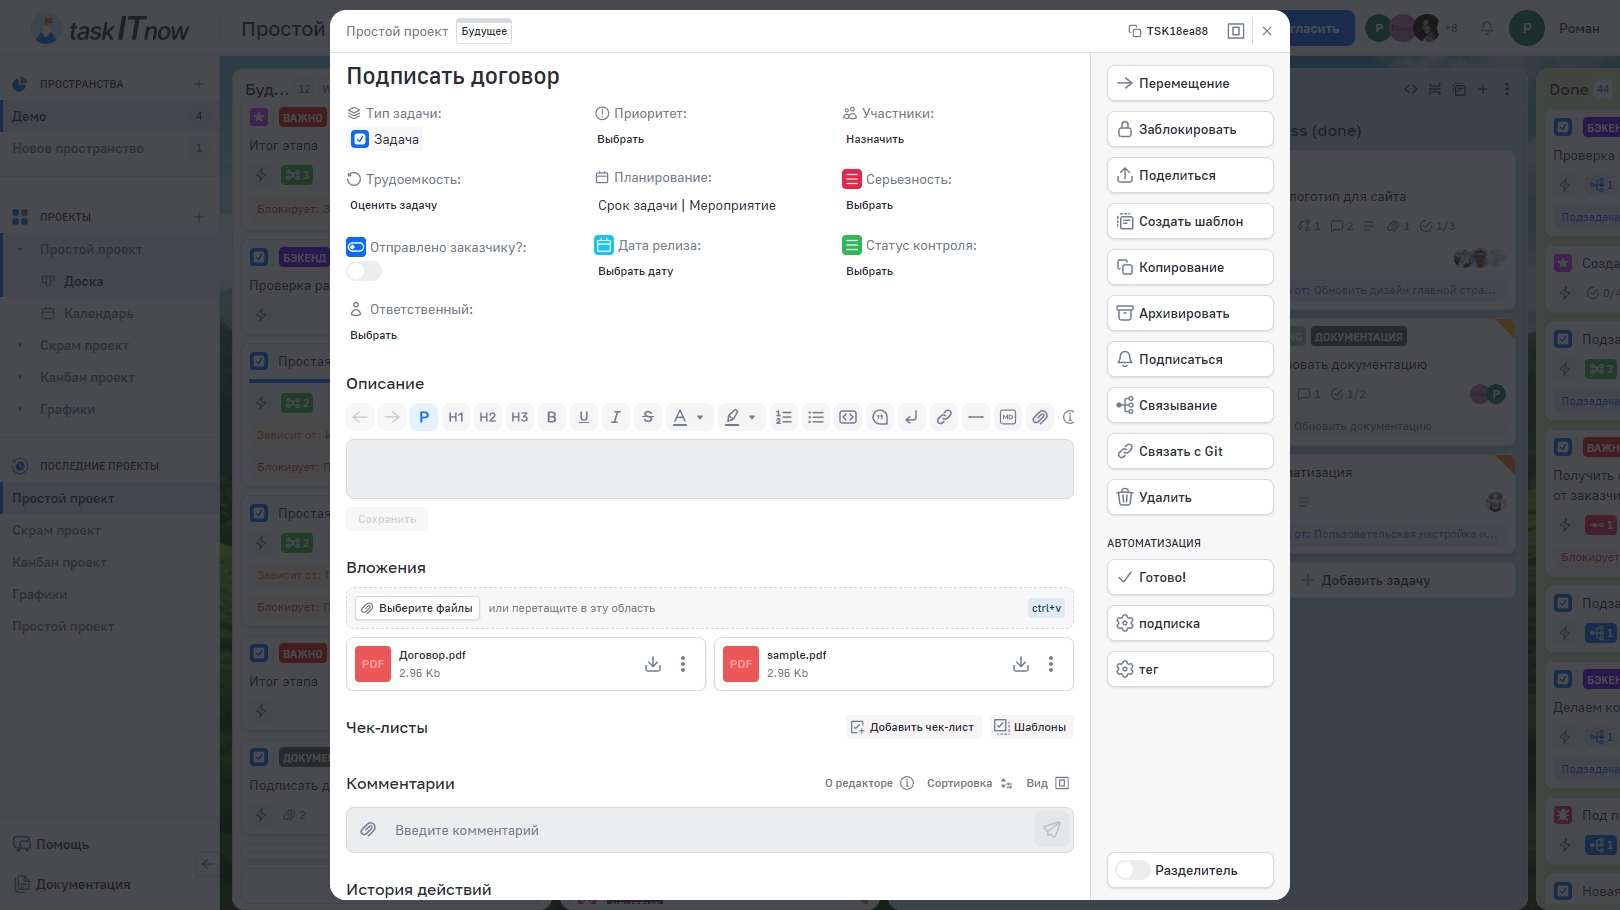Open the more options menu for sample.pdf
The image size is (1620, 910).
[1051, 664]
